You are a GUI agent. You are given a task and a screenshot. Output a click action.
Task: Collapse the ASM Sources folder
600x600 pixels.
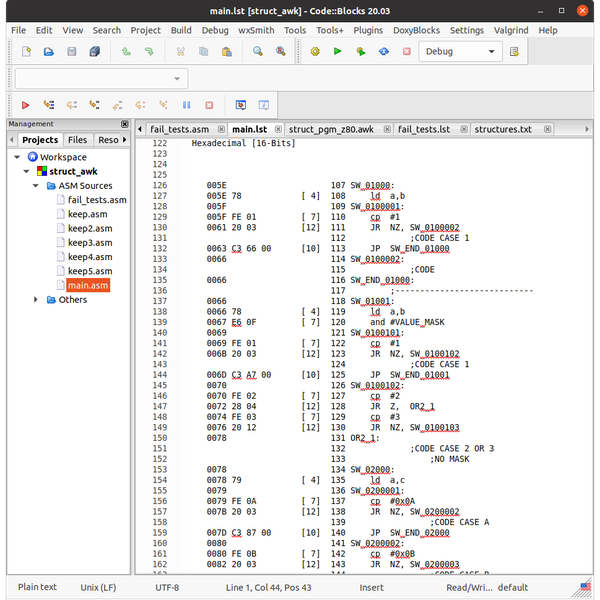click(36, 186)
